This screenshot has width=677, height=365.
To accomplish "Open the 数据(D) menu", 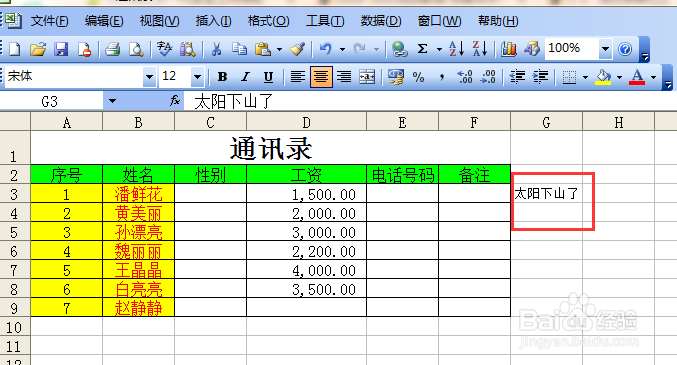I will [381, 21].
